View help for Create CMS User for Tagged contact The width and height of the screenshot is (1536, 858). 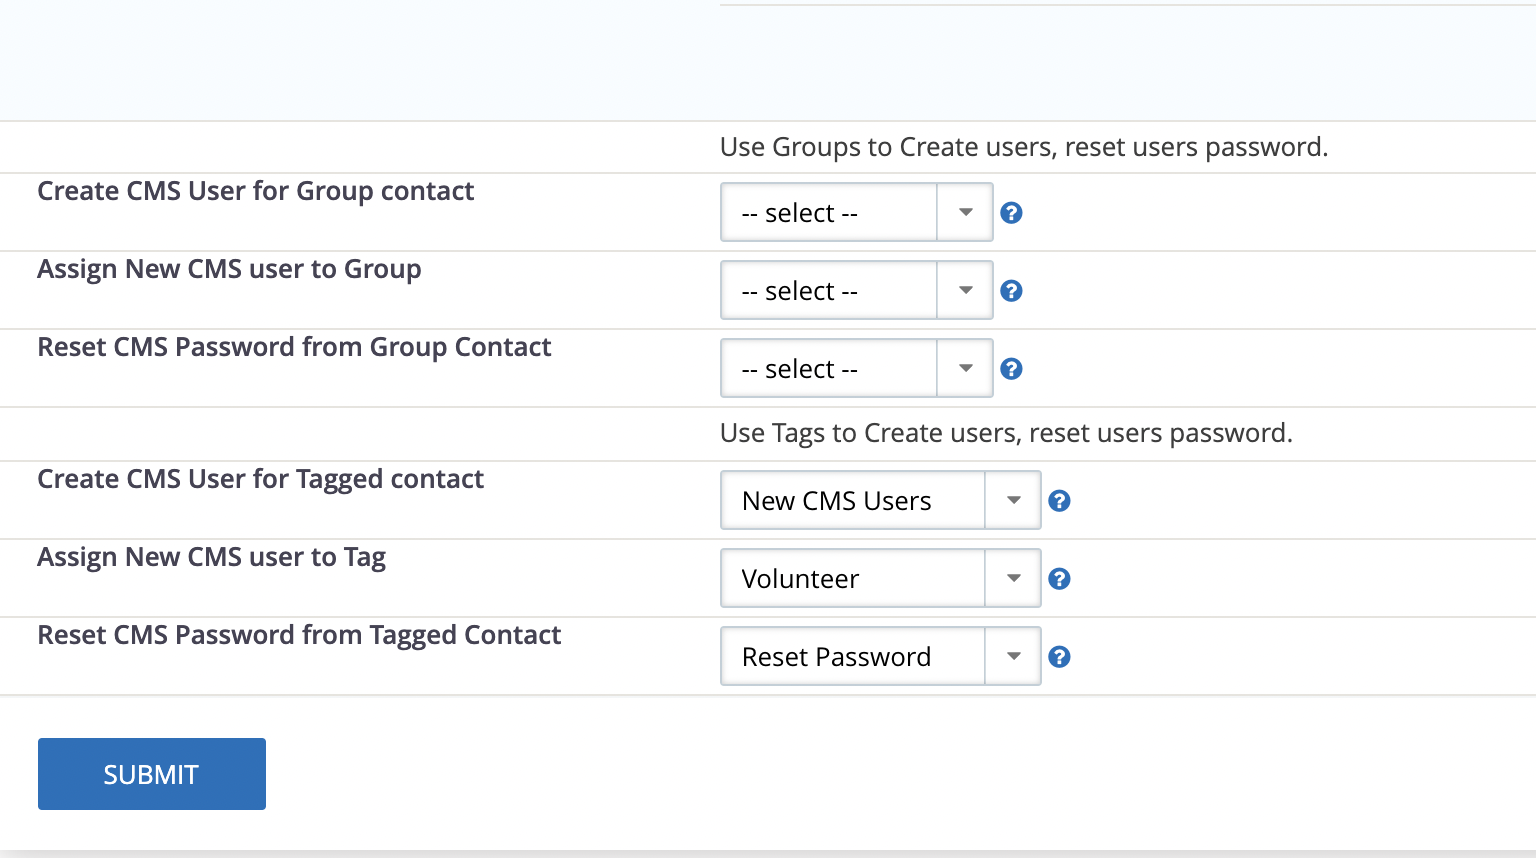coord(1059,500)
